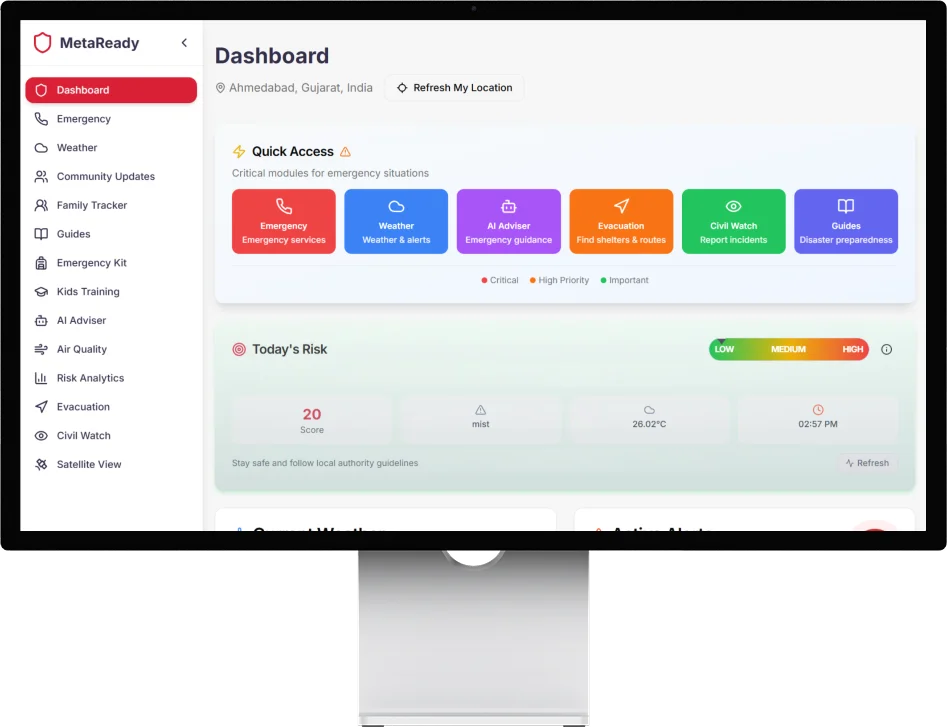The width and height of the screenshot is (947, 728).
Task: Click the Refresh My Location button
Action: (x=454, y=88)
